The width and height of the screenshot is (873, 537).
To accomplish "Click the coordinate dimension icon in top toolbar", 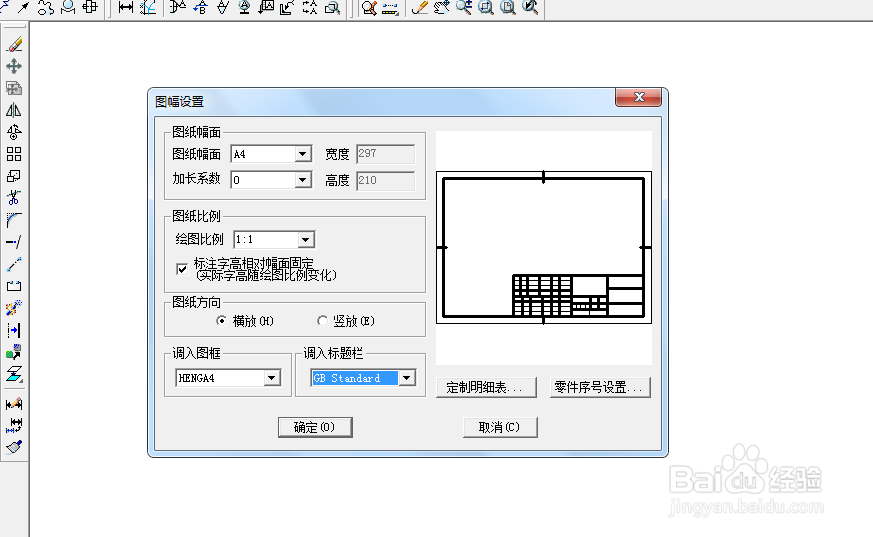I will [148, 7].
